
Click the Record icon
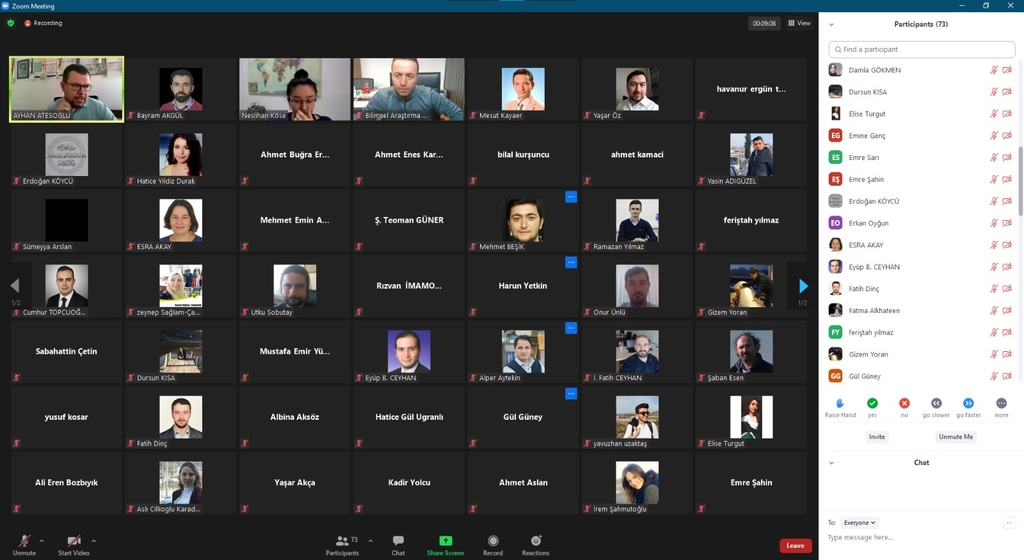[x=493, y=541]
